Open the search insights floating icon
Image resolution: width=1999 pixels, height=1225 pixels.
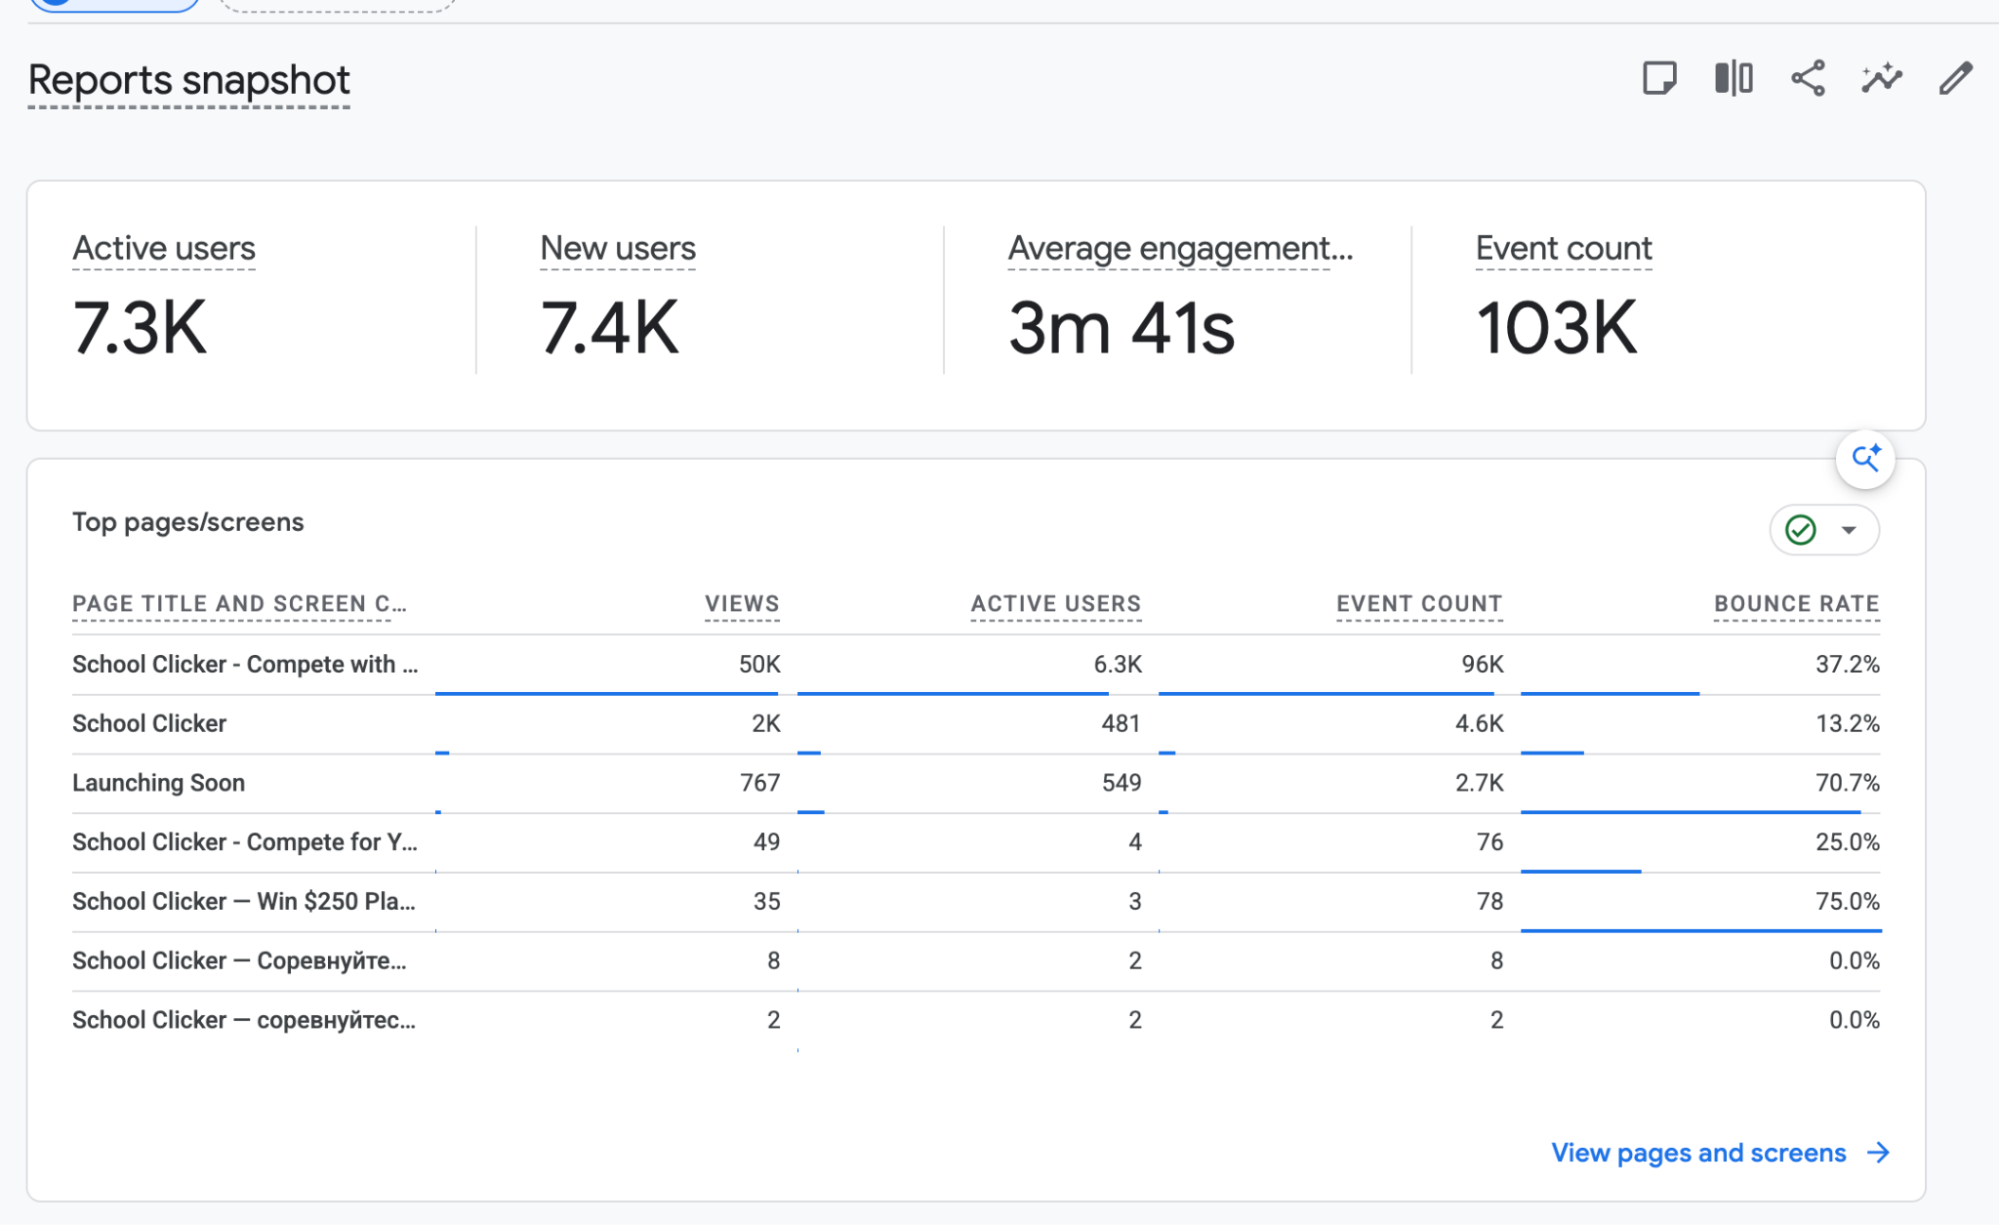point(1865,459)
